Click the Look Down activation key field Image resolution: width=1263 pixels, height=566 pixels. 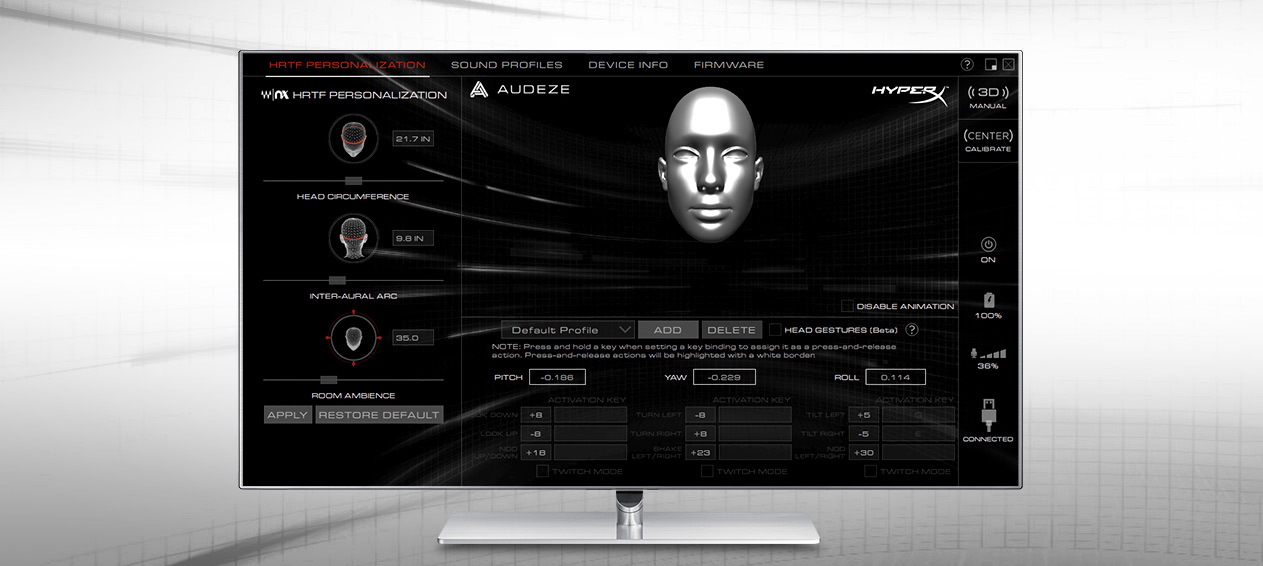coord(591,415)
